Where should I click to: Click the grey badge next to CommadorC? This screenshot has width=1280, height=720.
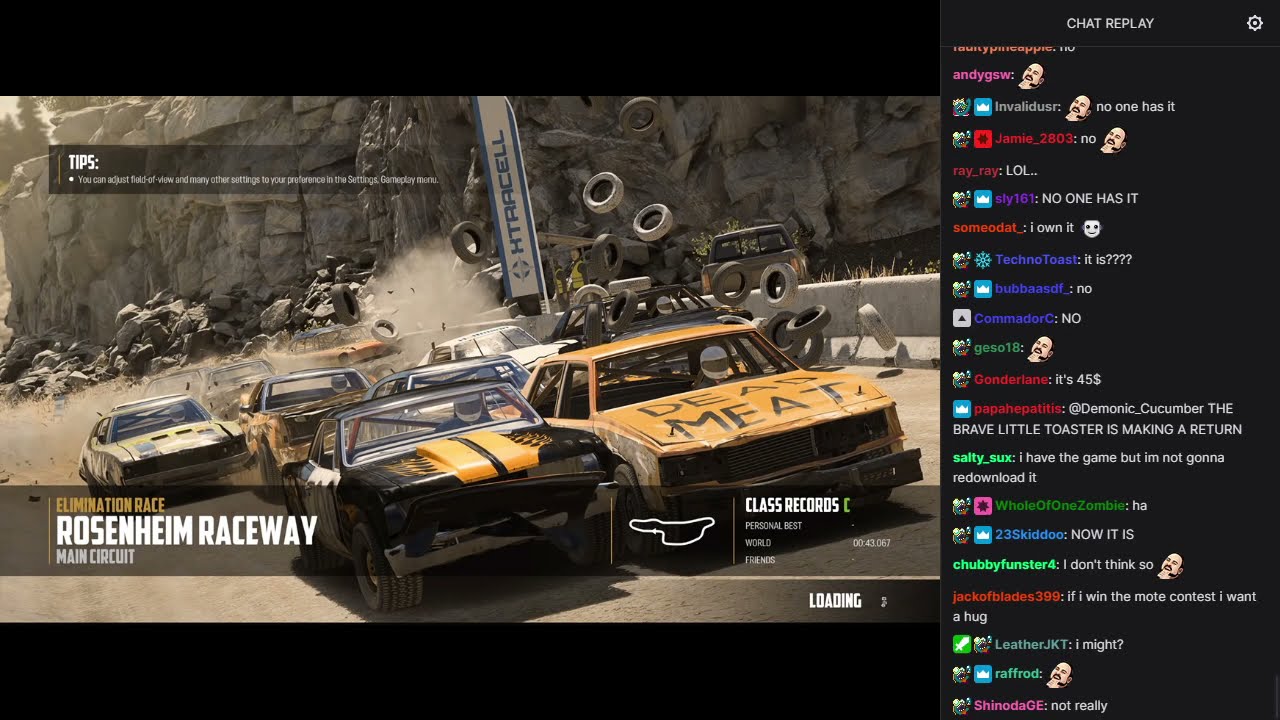[961, 319]
